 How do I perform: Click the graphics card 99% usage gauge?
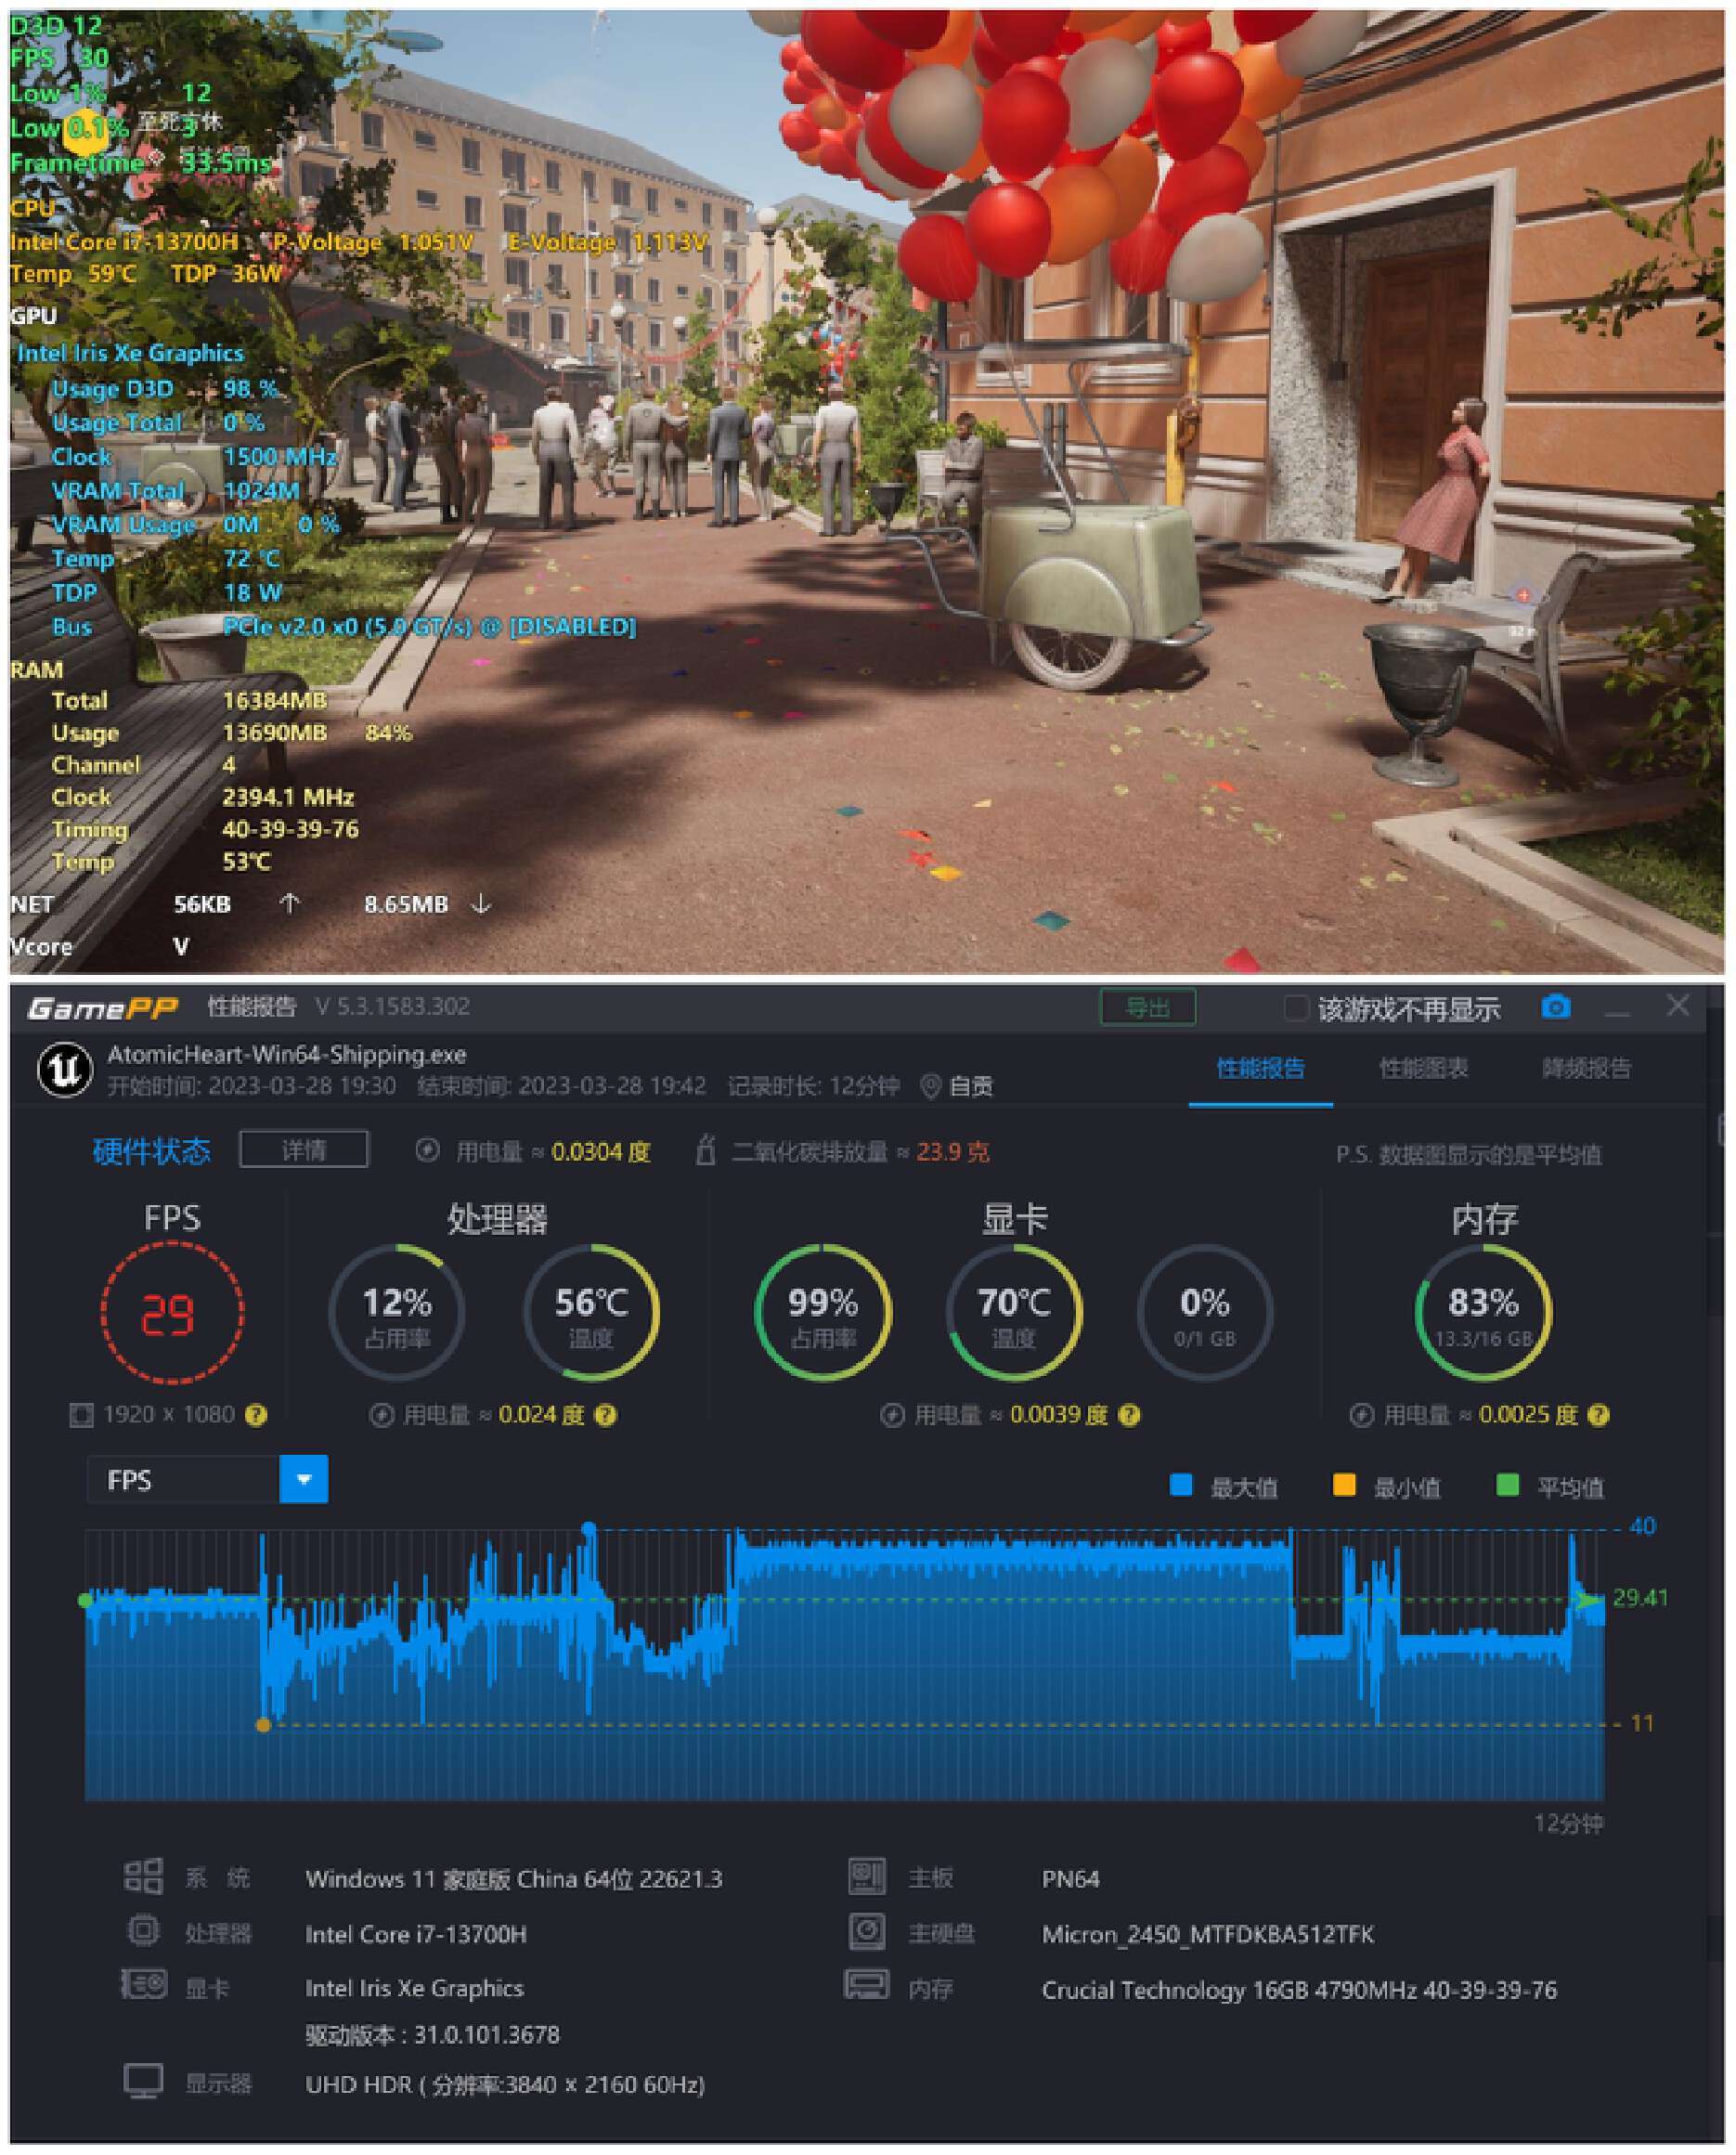tap(823, 1313)
